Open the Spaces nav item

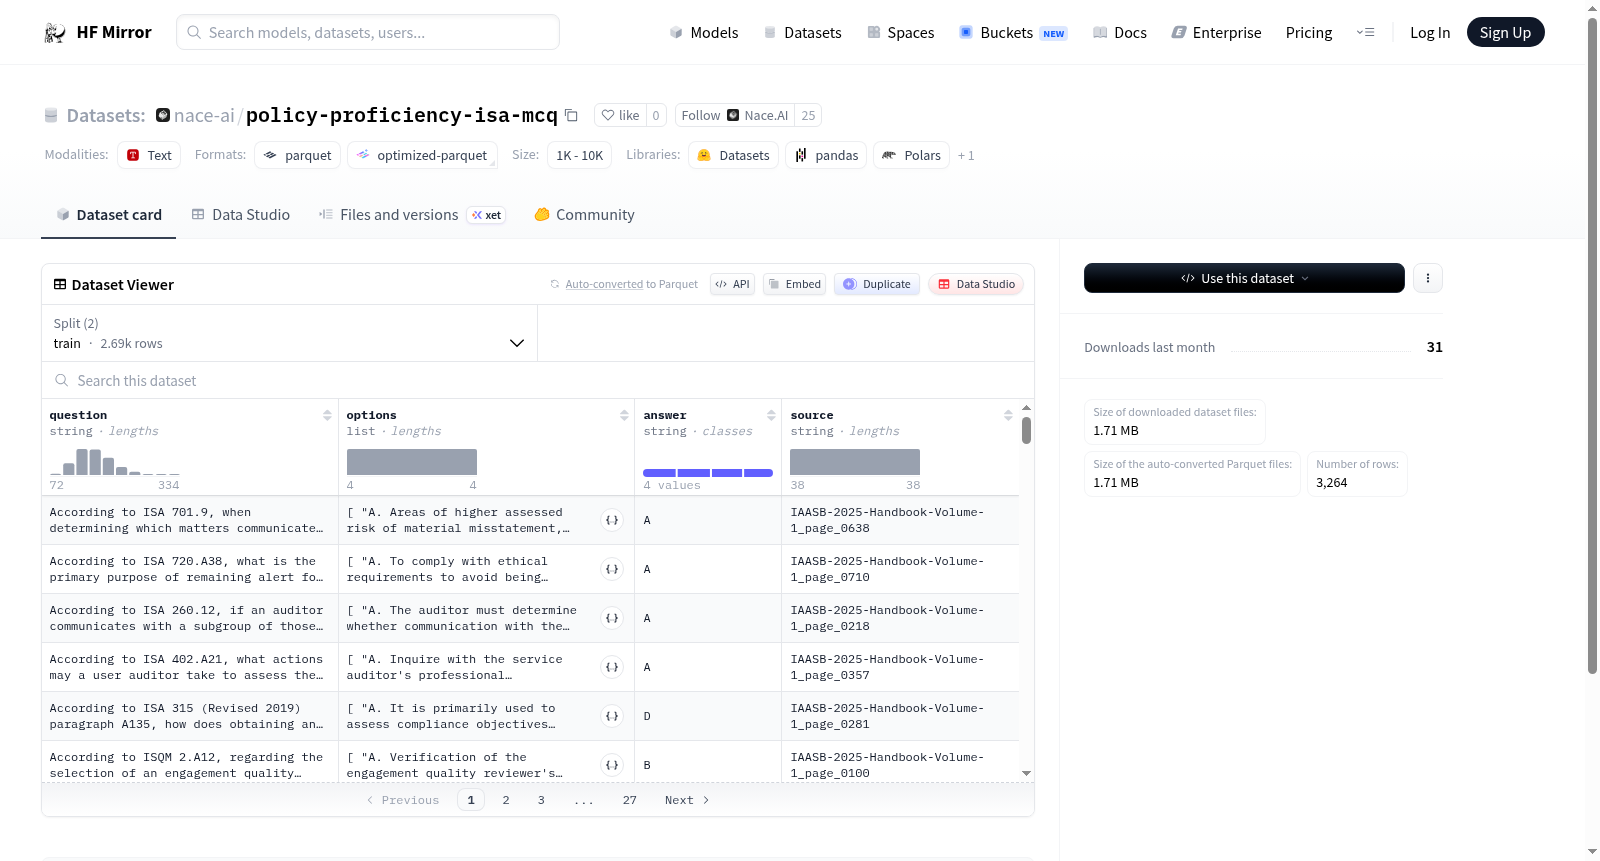901,33
